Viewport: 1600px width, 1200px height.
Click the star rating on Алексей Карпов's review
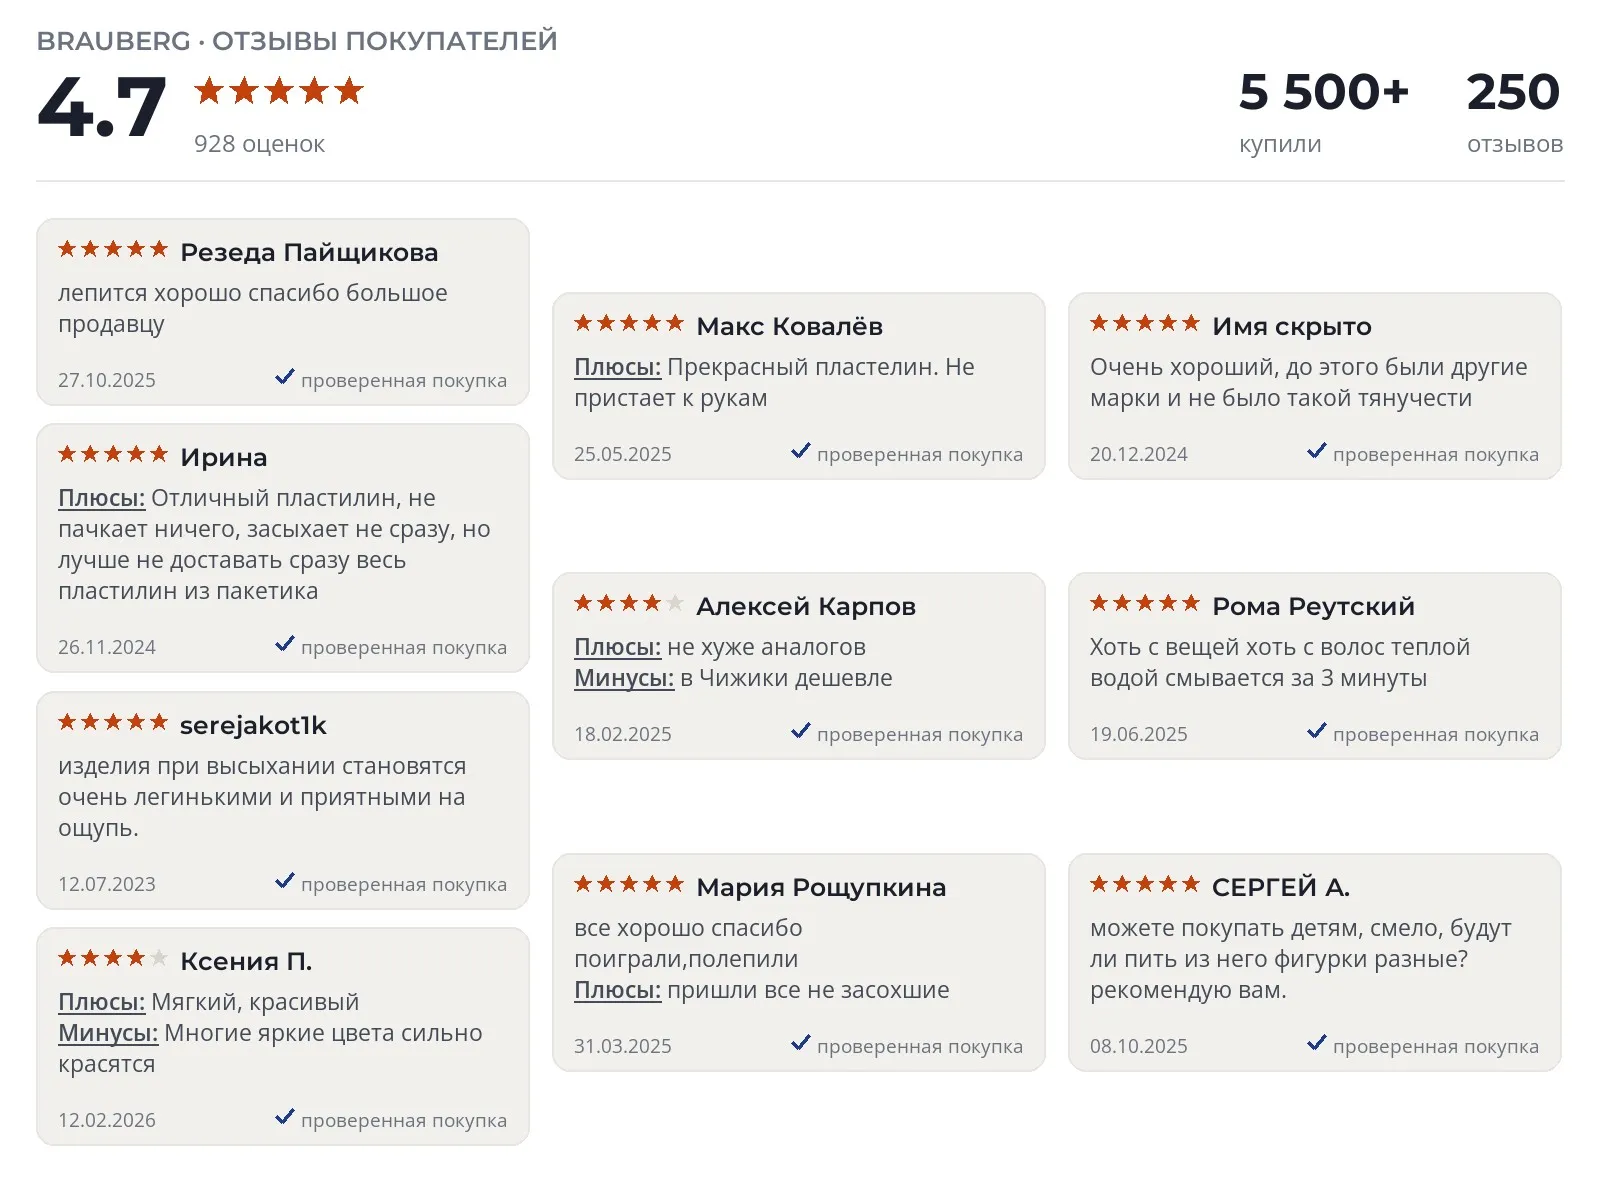pyautogui.click(x=629, y=603)
